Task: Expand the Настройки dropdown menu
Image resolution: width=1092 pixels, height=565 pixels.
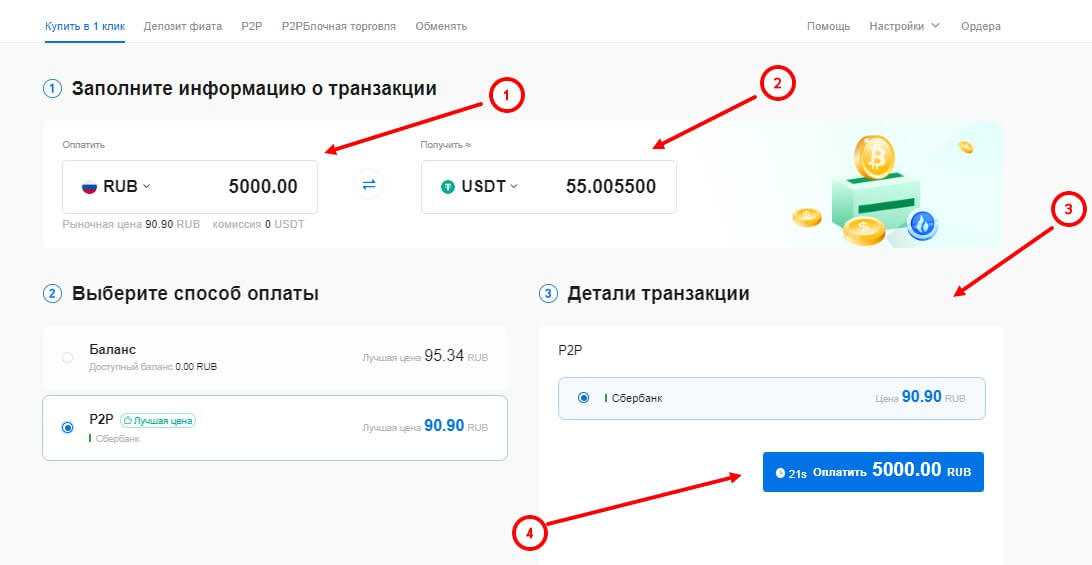Action: (904, 26)
